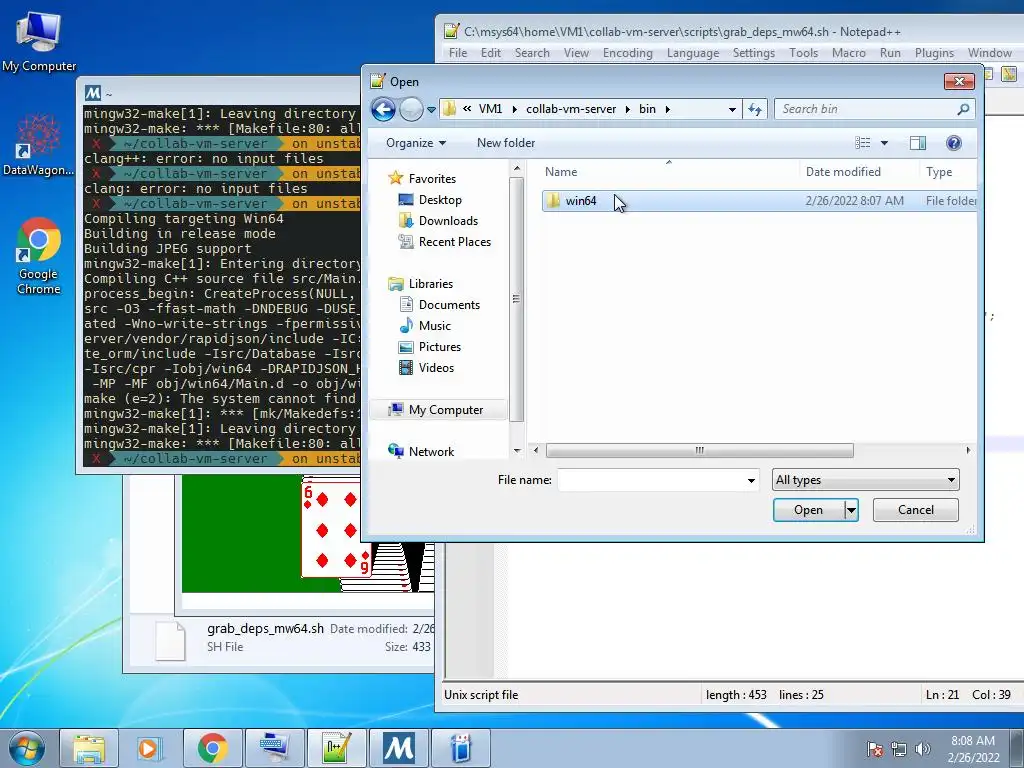Image resolution: width=1024 pixels, height=768 pixels.
Task: Switch to MSYS2 terminal on taskbar
Action: (399, 748)
